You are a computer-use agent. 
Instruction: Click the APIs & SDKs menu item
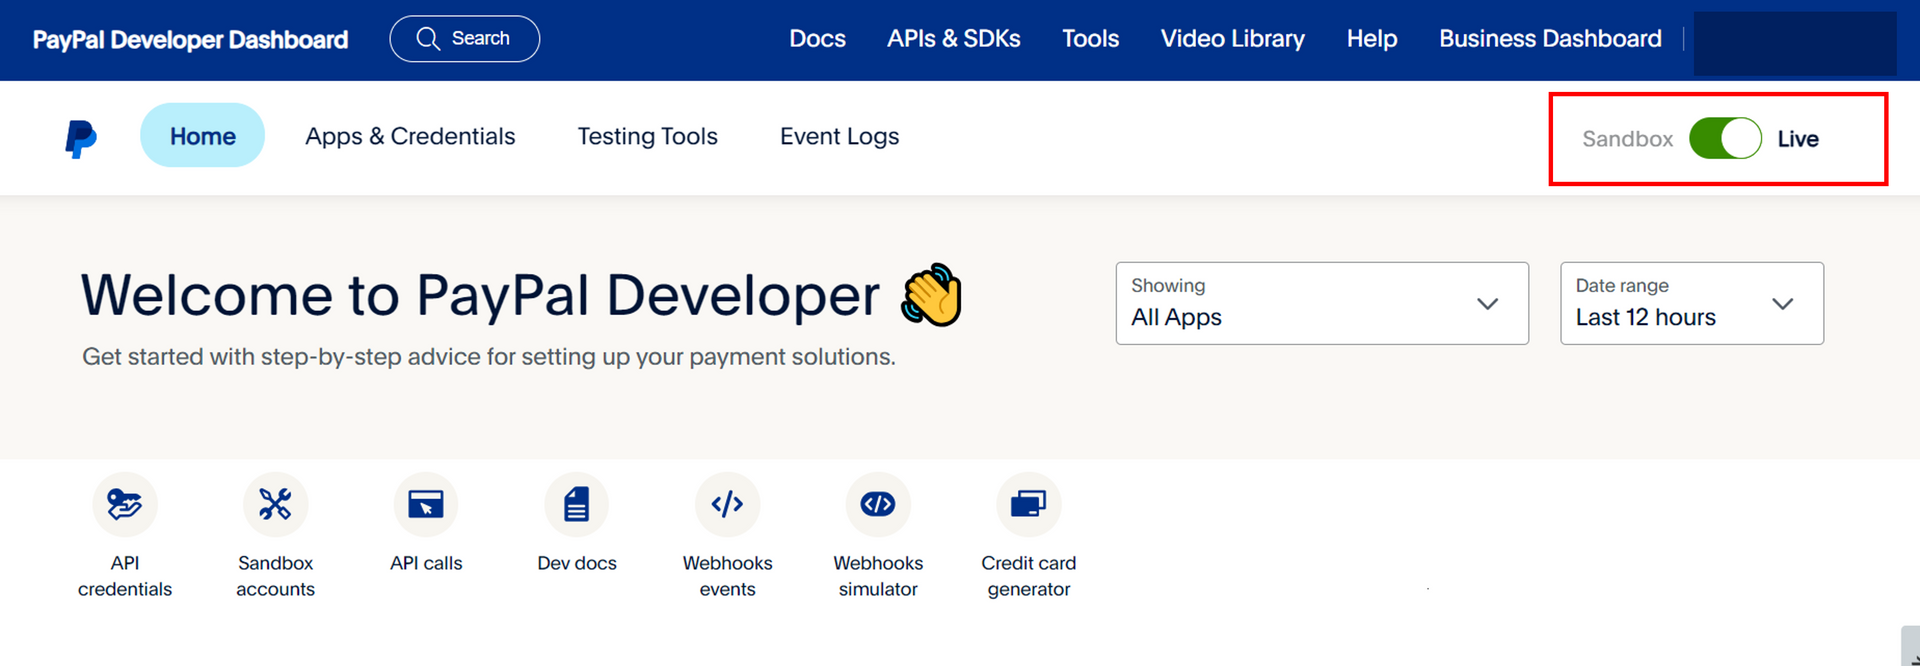[x=953, y=39]
